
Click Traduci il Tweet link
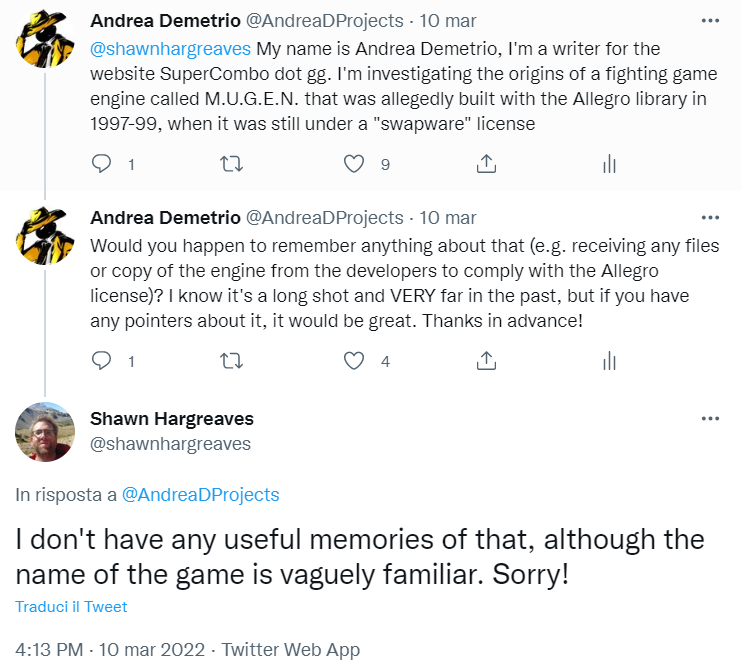(71, 607)
